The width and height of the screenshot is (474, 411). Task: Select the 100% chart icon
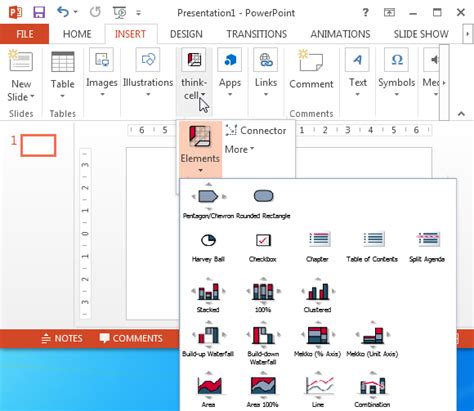[263, 291]
